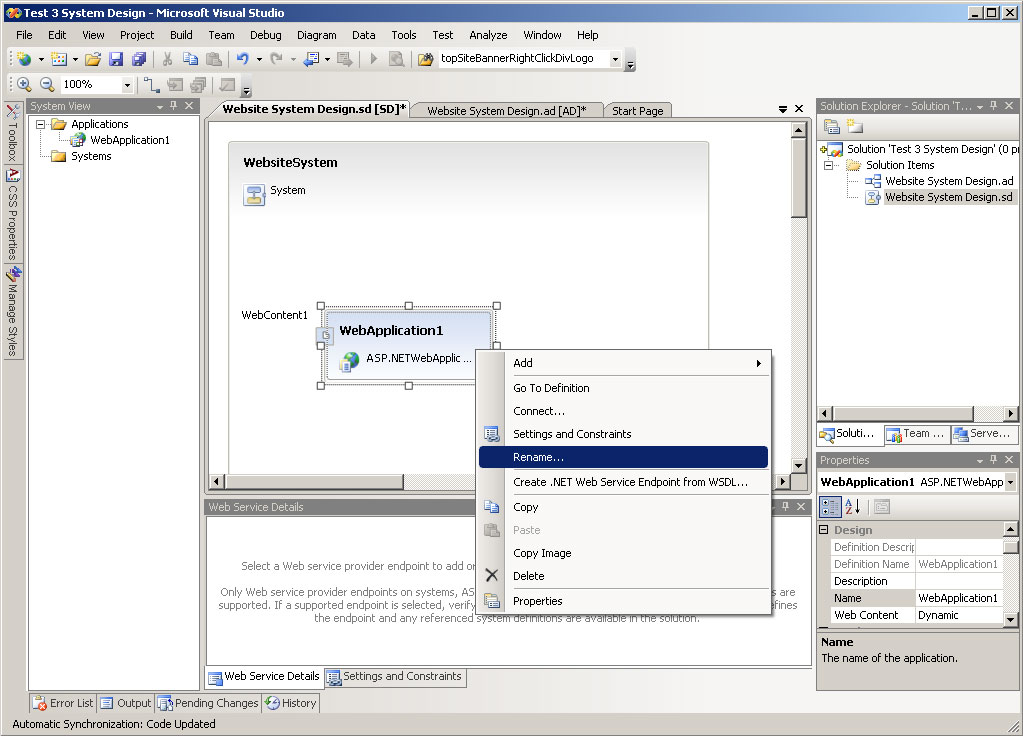Choose Rename in context menu
The image size is (1023, 736).
(x=623, y=457)
